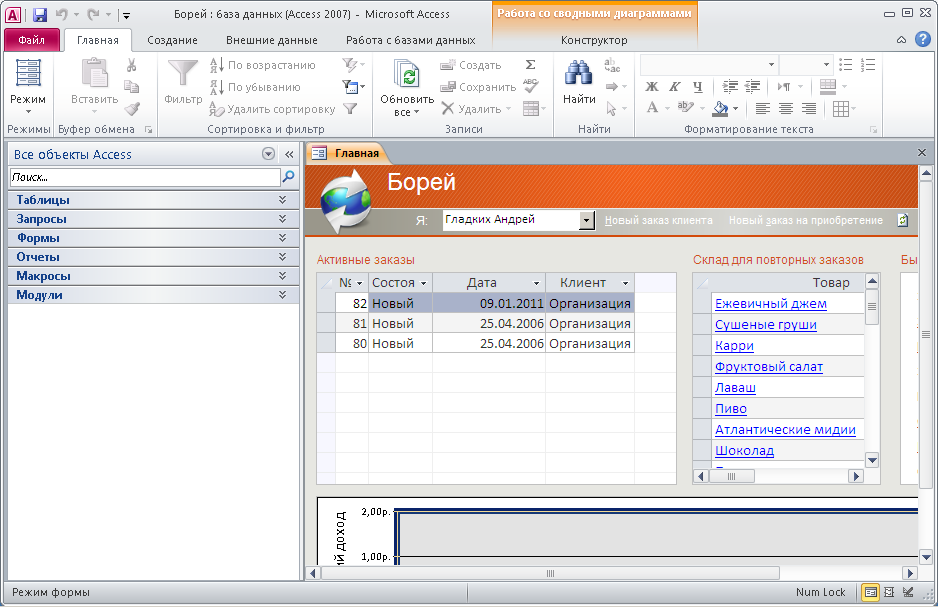Open the Ежевичный джем product link
The image size is (938, 607).
pos(770,304)
